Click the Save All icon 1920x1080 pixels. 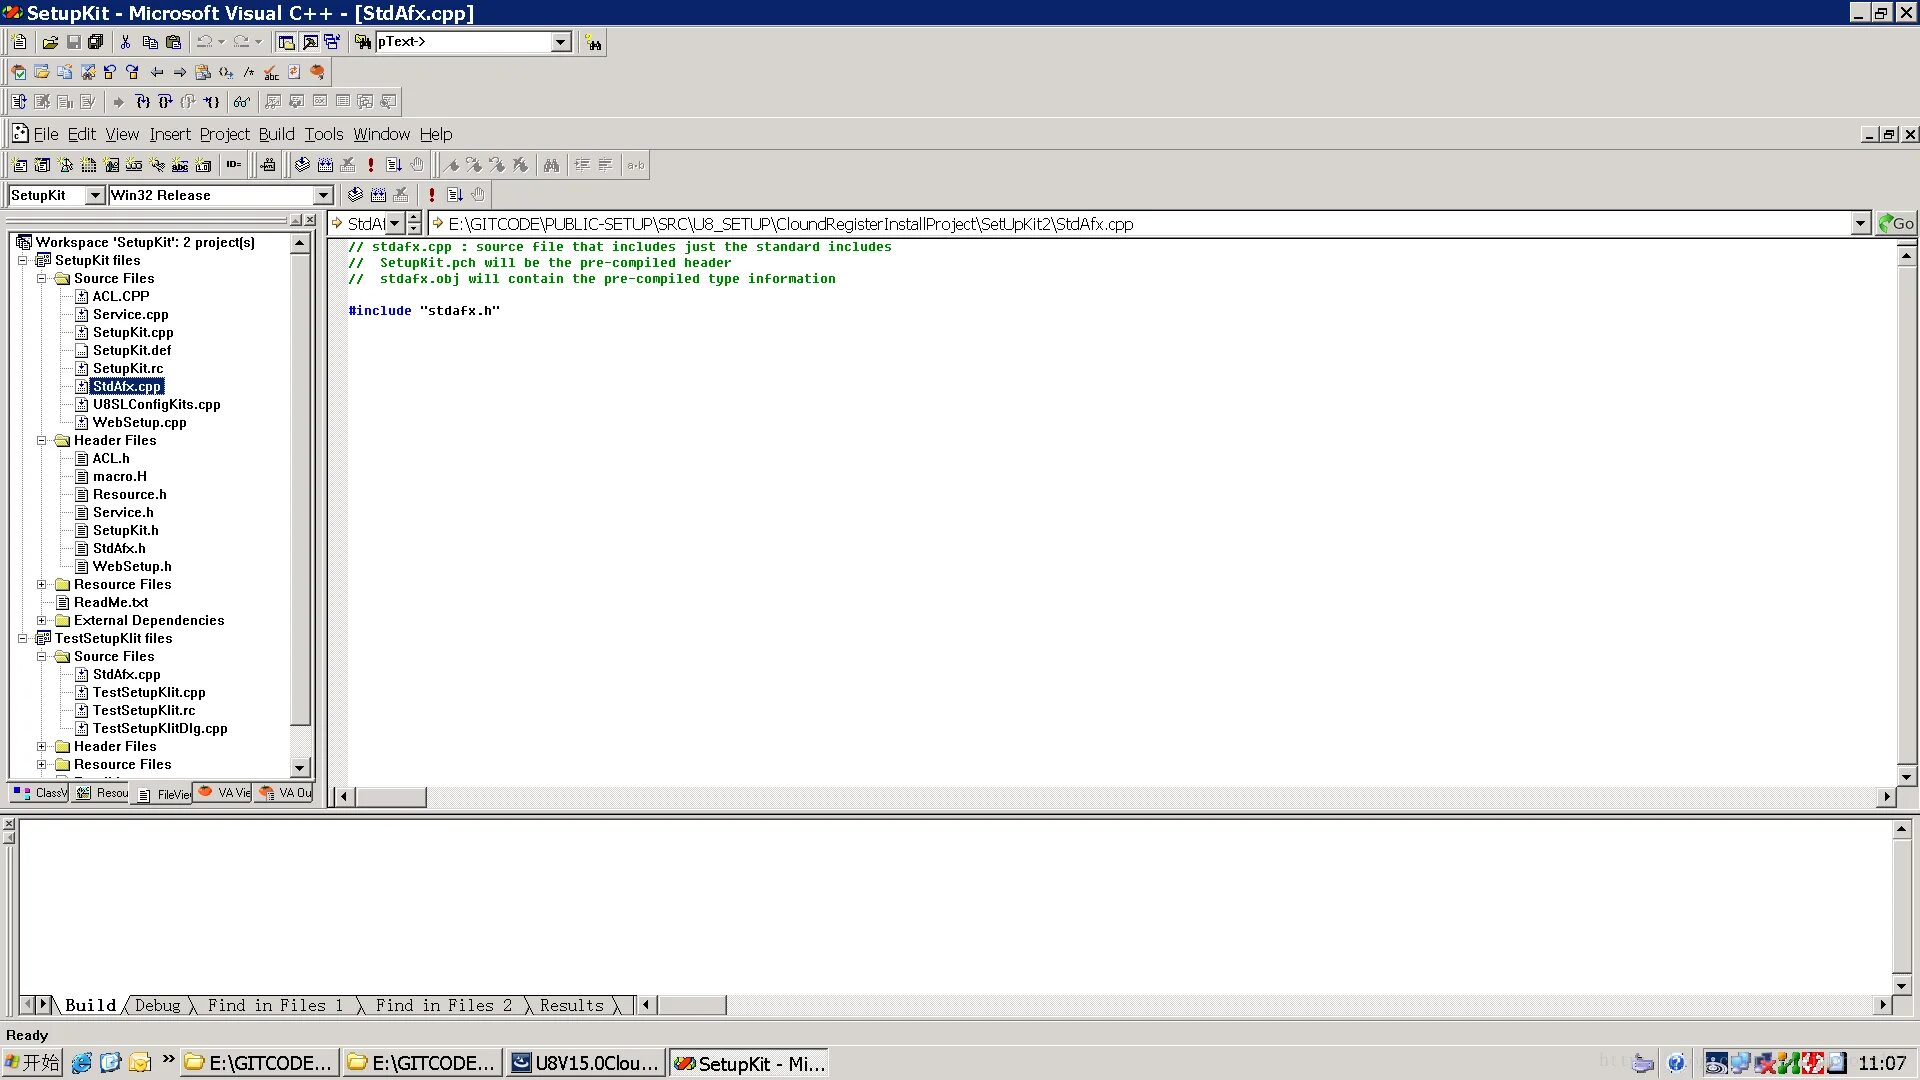(96, 42)
